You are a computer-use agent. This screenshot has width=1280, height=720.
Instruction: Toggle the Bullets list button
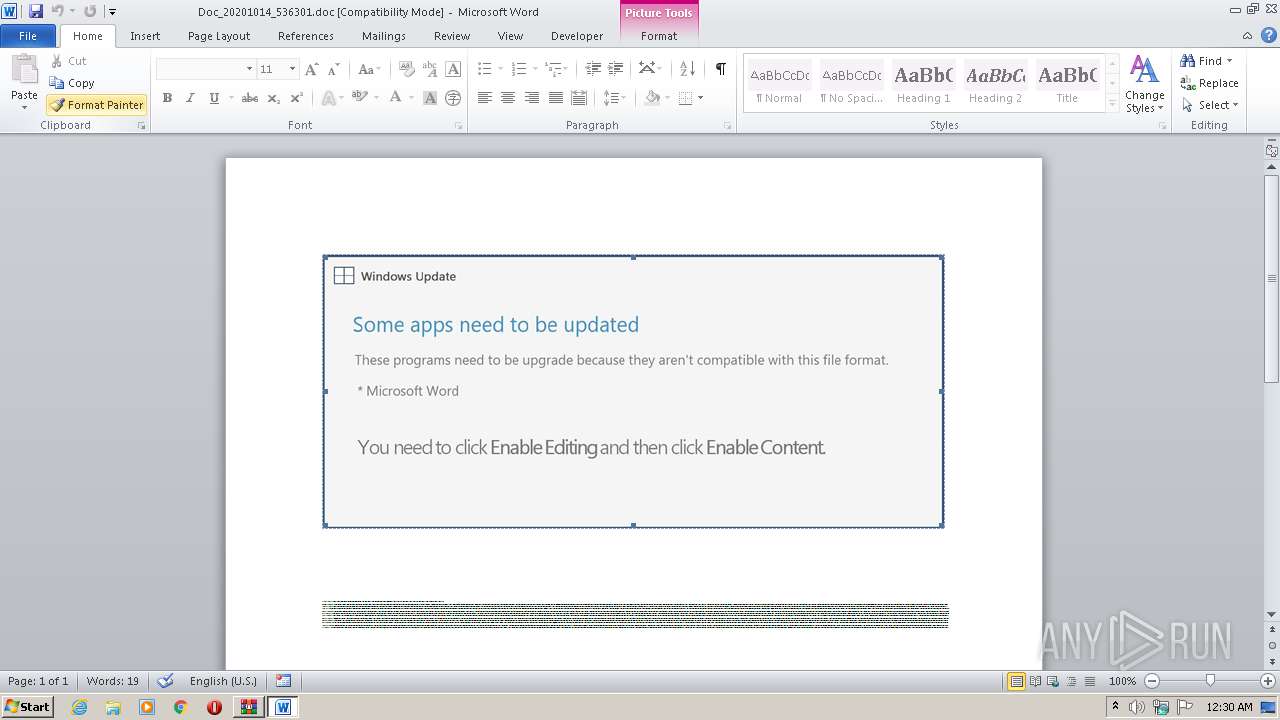(484, 69)
